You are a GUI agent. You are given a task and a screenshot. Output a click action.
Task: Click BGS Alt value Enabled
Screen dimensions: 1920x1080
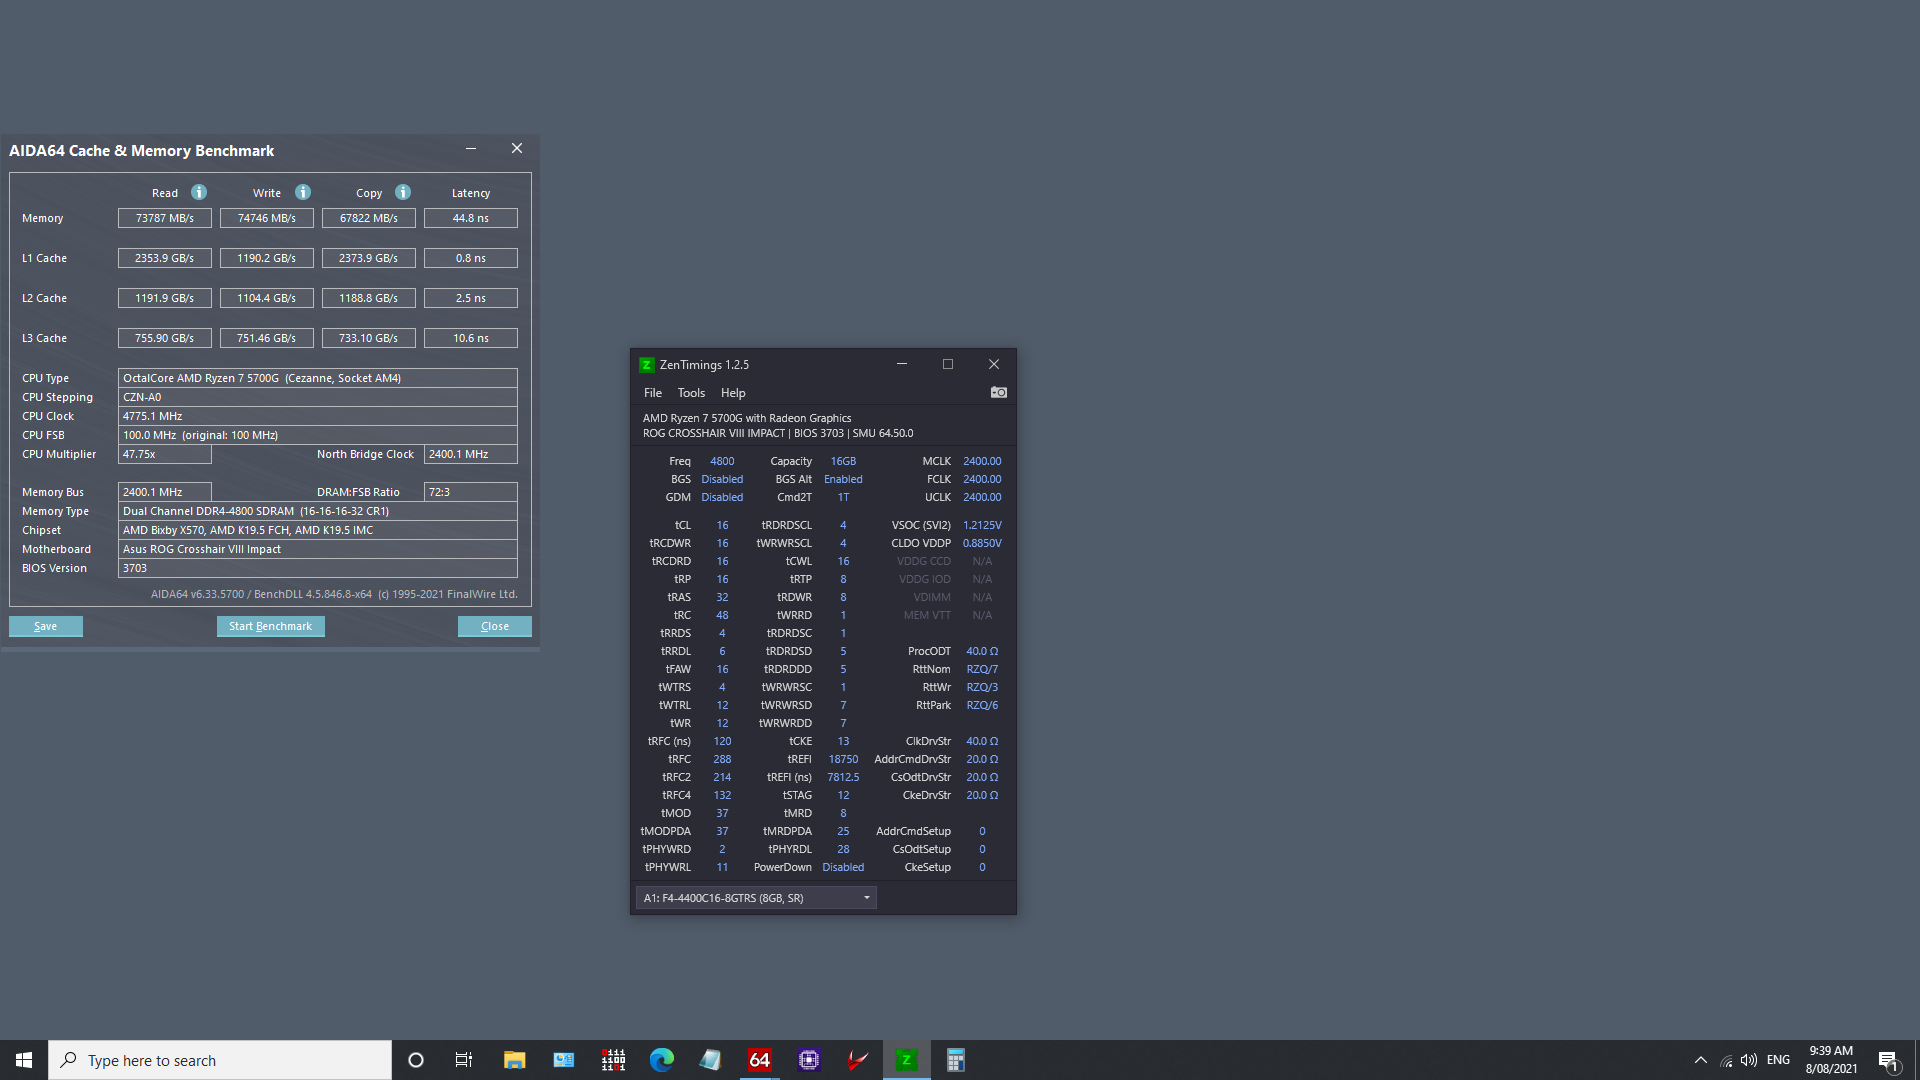point(843,479)
